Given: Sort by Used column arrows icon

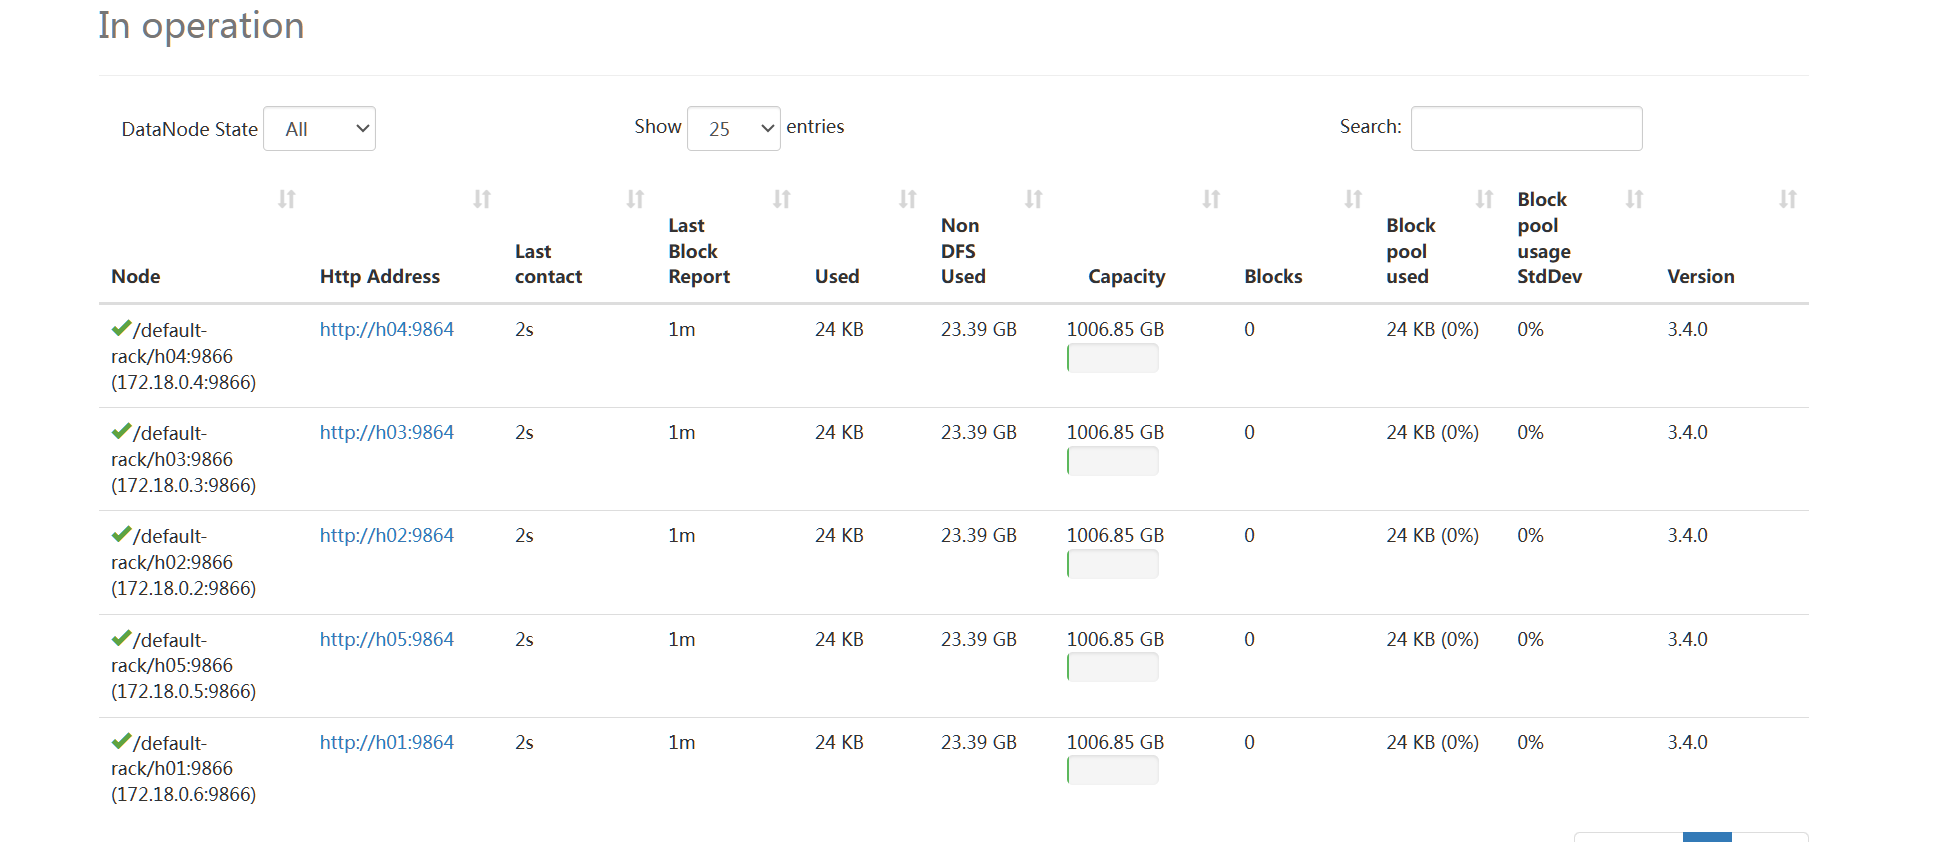Looking at the screenshot, I should click(x=908, y=199).
